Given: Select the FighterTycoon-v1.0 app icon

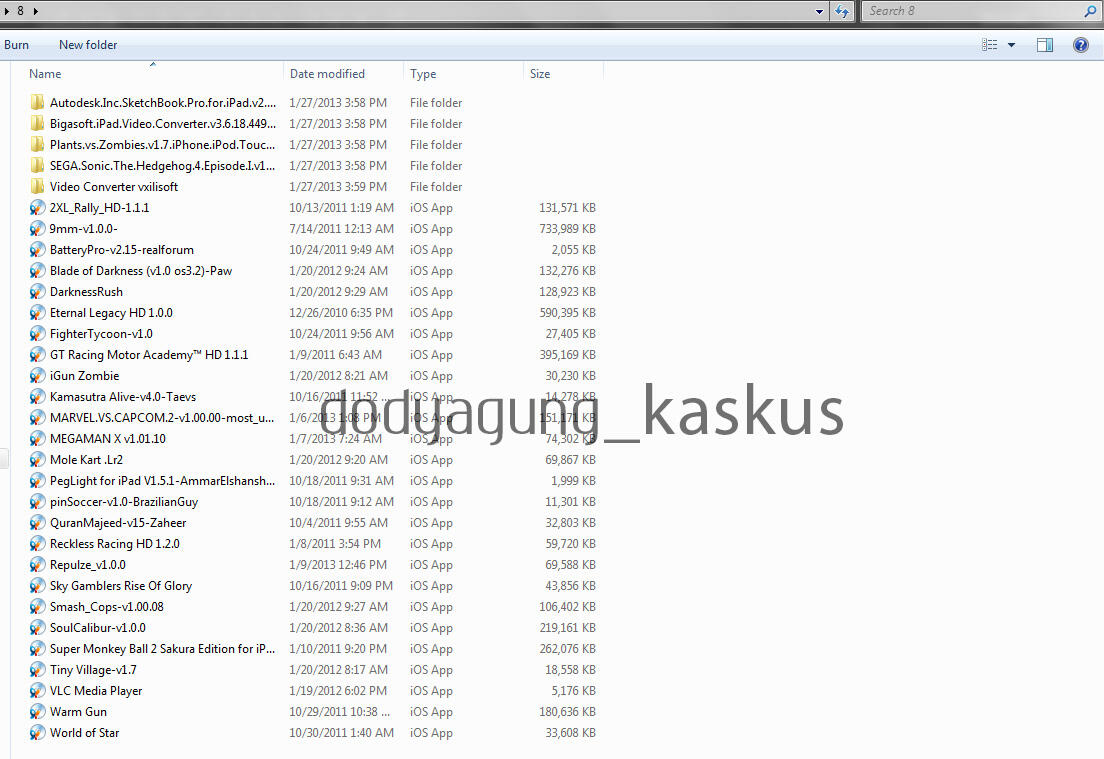Looking at the screenshot, I should coord(37,334).
